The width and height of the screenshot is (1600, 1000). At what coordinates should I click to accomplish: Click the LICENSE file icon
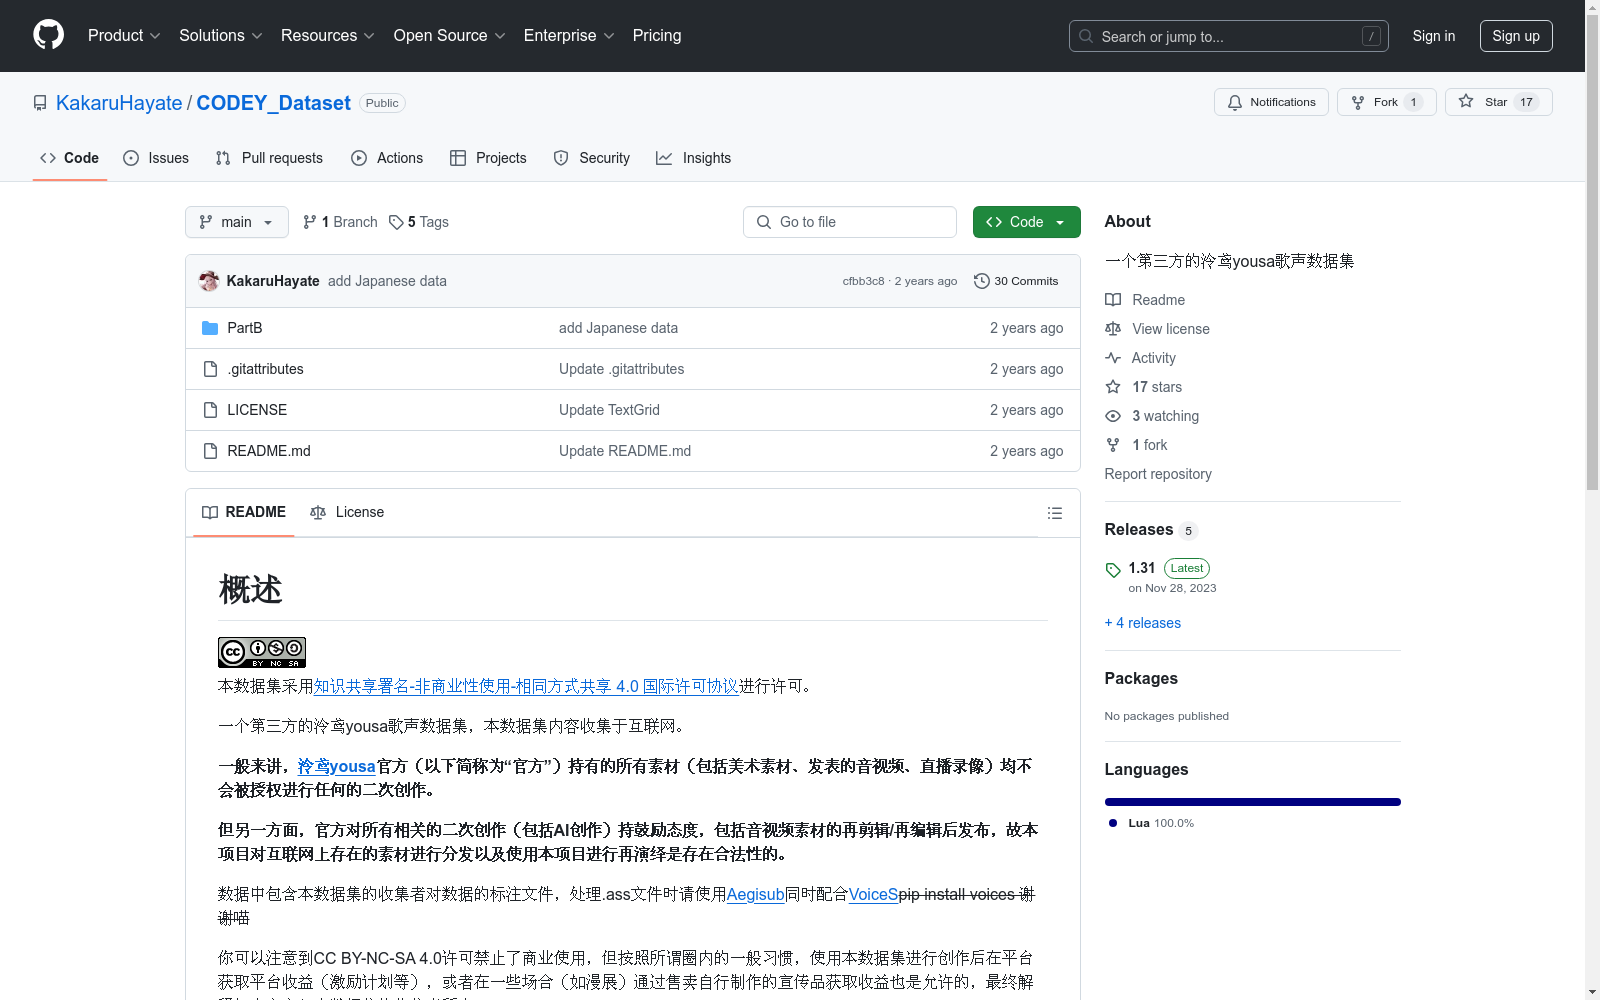[x=210, y=410]
